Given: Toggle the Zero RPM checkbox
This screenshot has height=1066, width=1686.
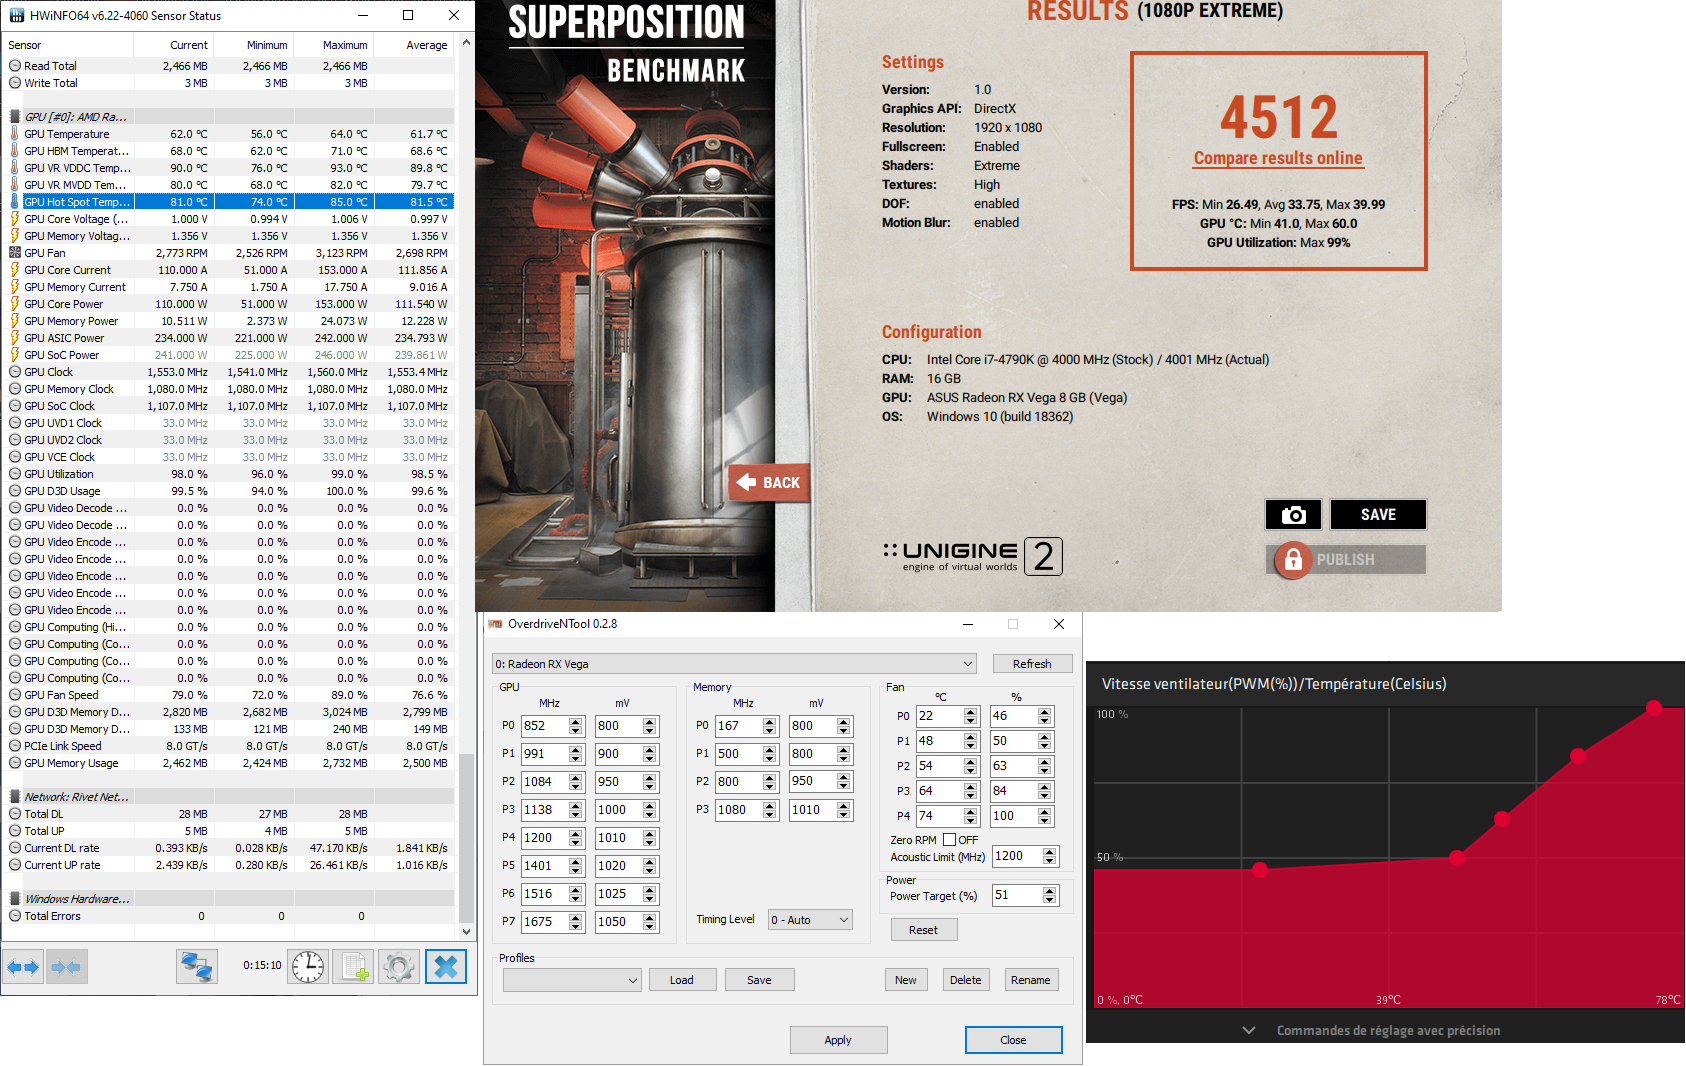Looking at the screenshot, I should [949, 840].
